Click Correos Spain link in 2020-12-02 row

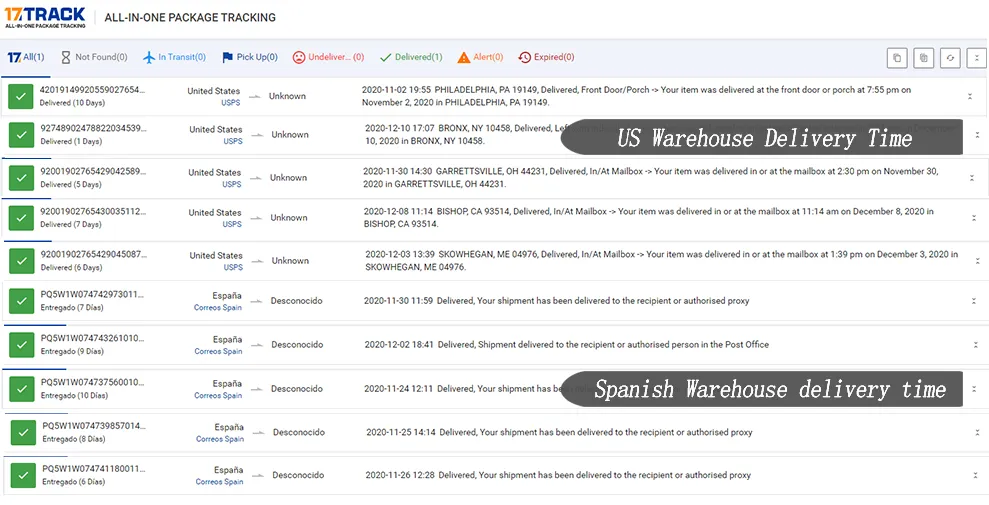point(218,351)
